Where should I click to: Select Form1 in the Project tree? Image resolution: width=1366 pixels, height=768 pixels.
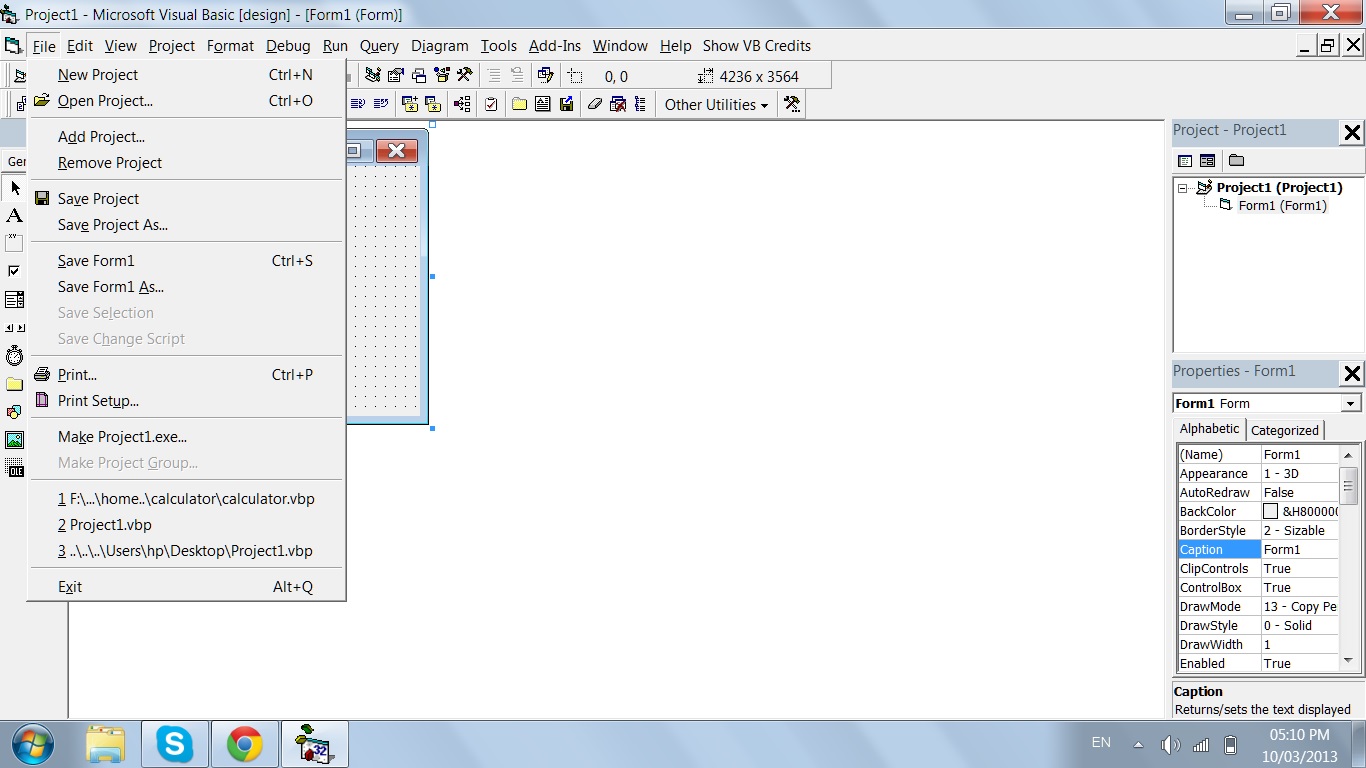[1282, 206]
